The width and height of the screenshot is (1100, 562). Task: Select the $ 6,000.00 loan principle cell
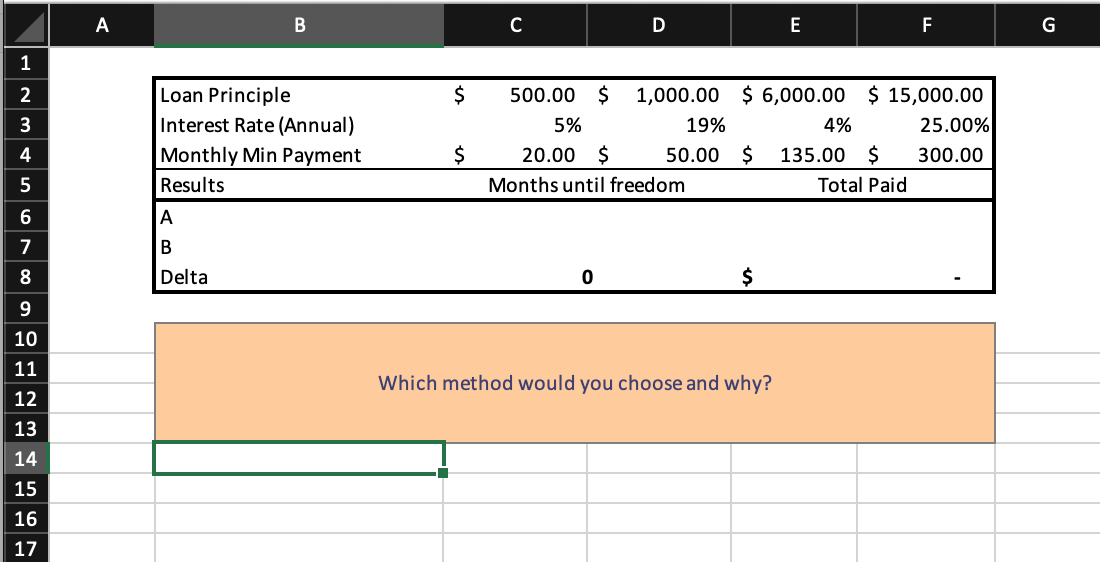pos(793,95)
